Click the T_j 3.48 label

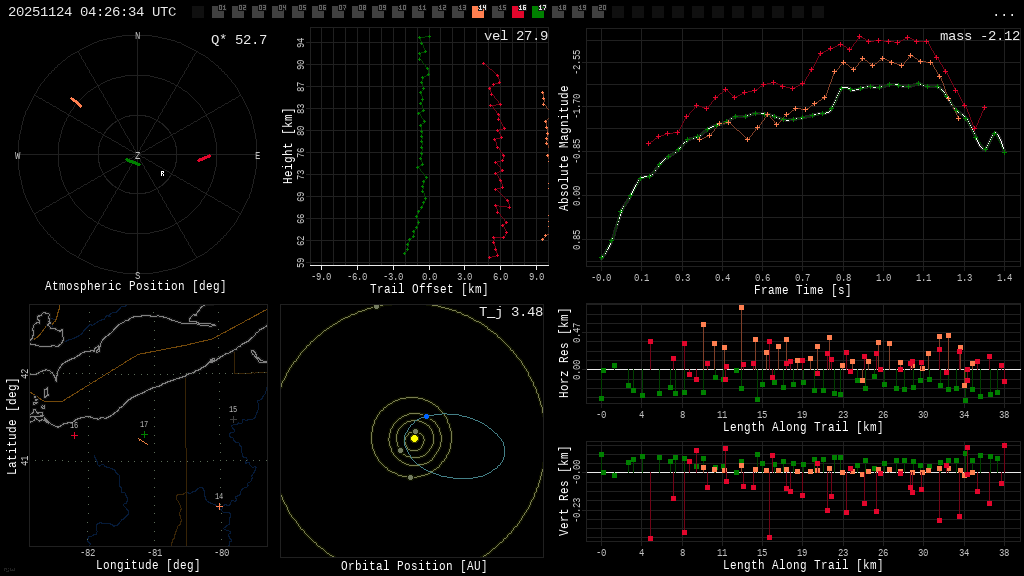point(510,313)
